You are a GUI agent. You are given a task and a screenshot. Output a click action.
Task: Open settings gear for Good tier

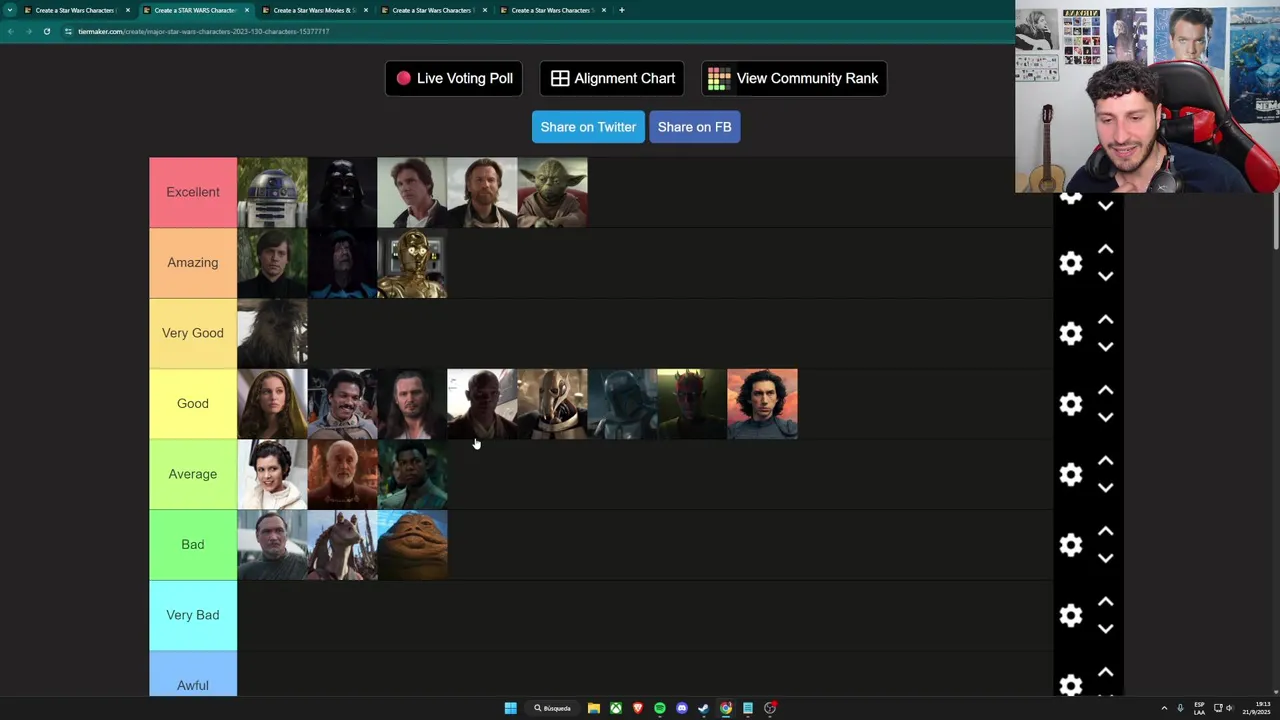tap(1071, 404)
